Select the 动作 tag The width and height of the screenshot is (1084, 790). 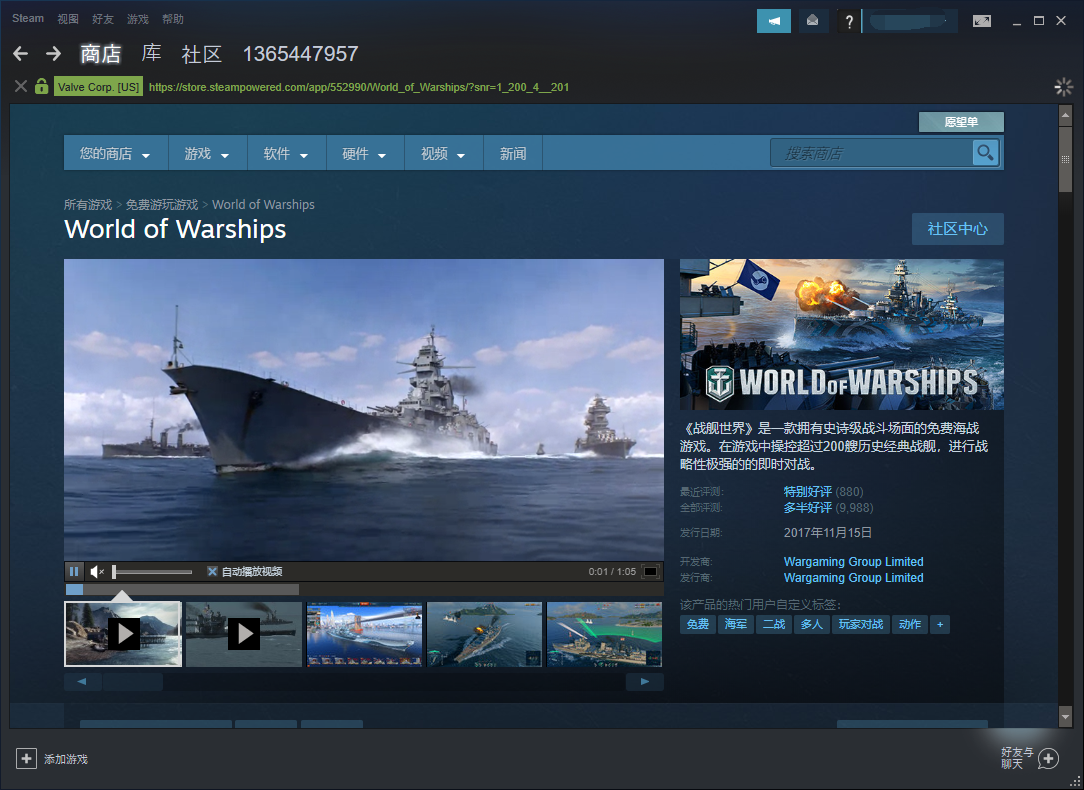click(x=910, y=624)
